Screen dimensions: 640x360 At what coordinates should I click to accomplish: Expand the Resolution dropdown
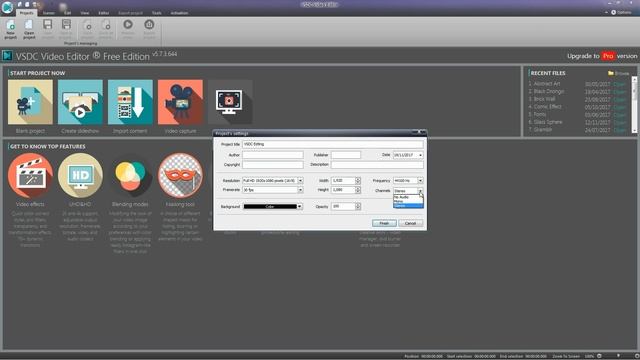[300, 180]
